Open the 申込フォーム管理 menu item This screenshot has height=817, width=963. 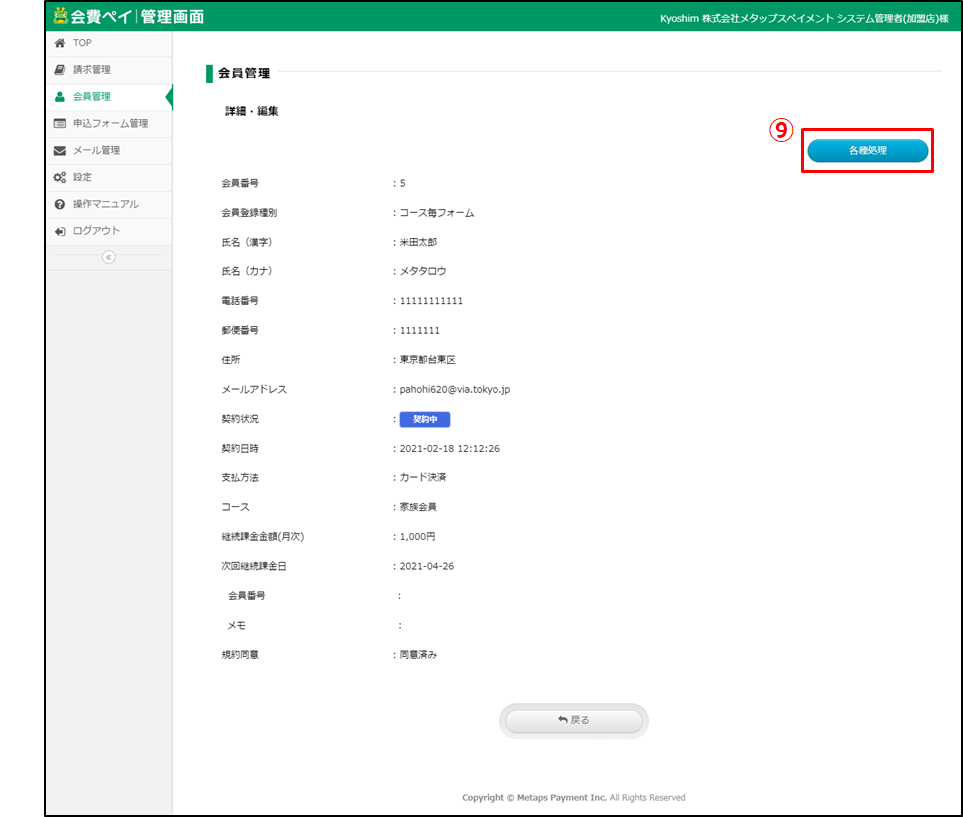point(110,124)
